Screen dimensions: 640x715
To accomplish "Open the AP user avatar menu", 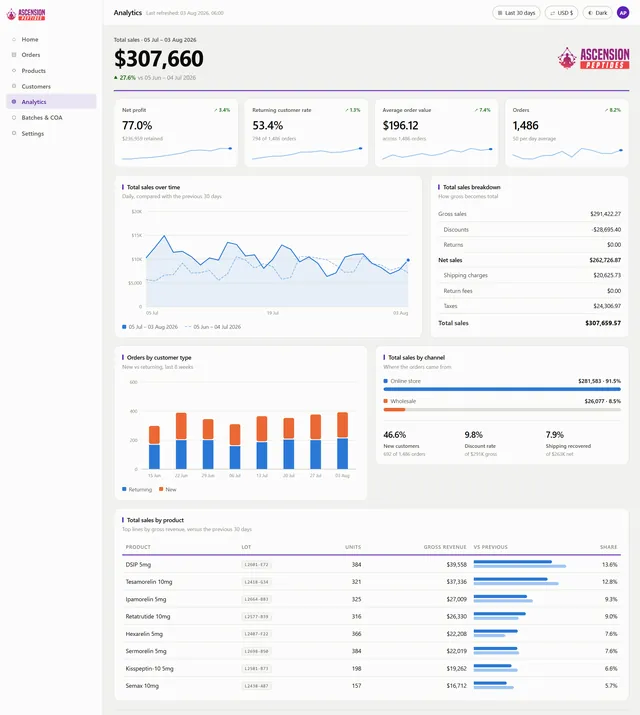I will [x=623, y=13].
